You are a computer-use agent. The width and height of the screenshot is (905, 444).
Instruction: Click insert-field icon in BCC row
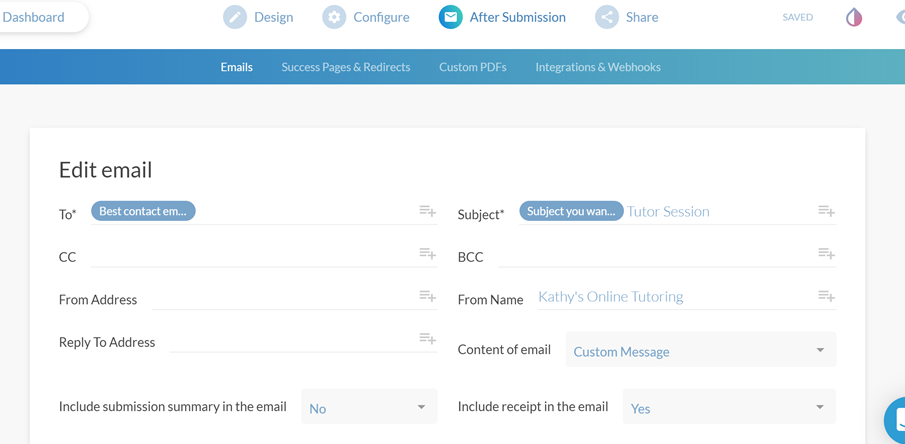pos(827,253)
